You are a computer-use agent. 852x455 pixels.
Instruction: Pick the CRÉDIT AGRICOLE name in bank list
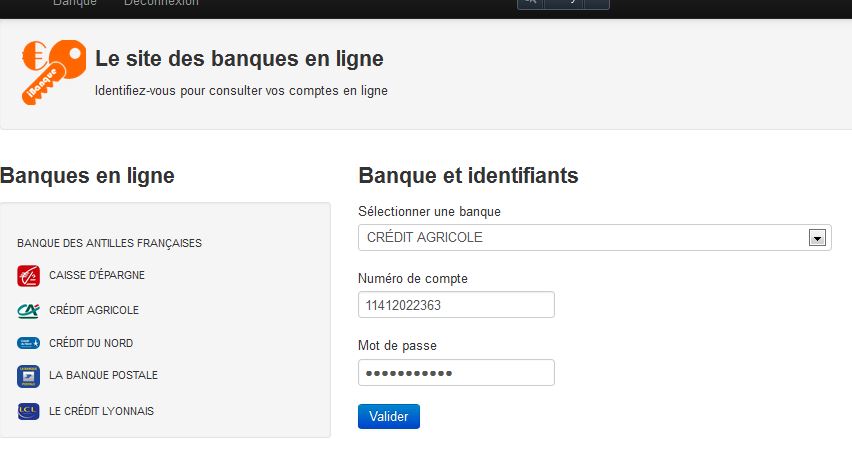point(94,310)
